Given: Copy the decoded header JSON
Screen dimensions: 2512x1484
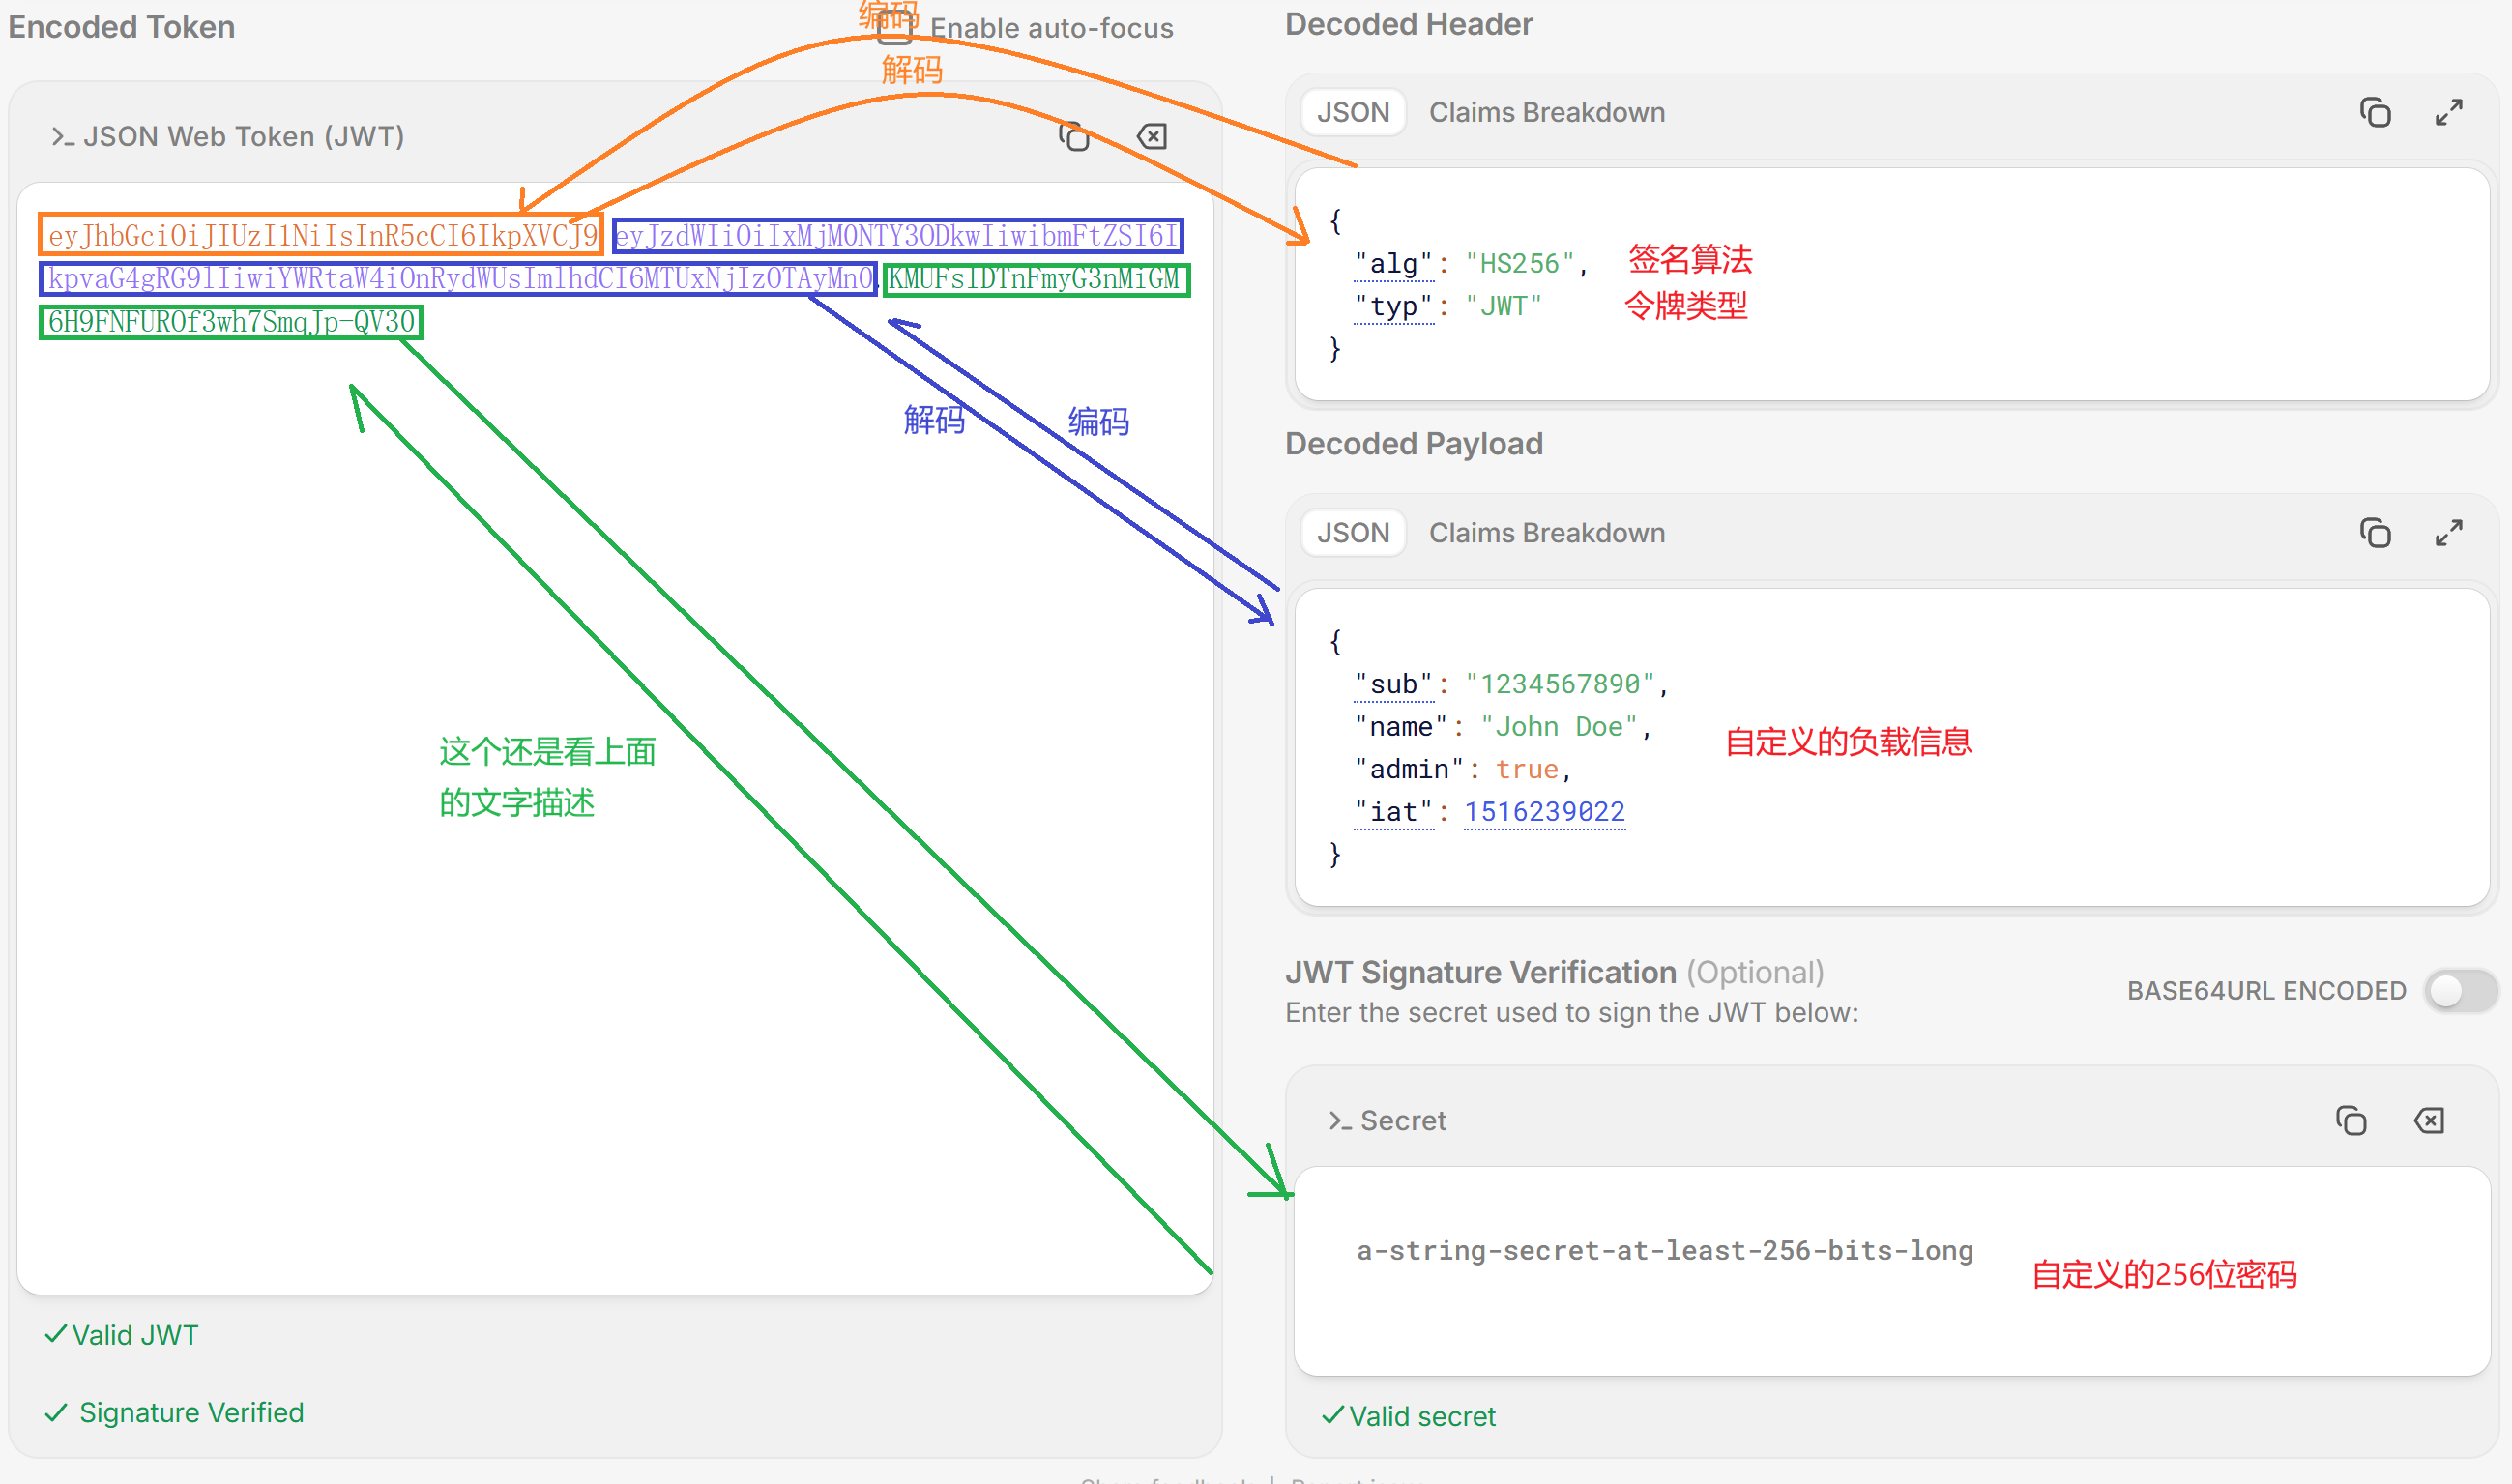Looking at the screenshot, I should pyautogui.click(x=2375, y=112).
